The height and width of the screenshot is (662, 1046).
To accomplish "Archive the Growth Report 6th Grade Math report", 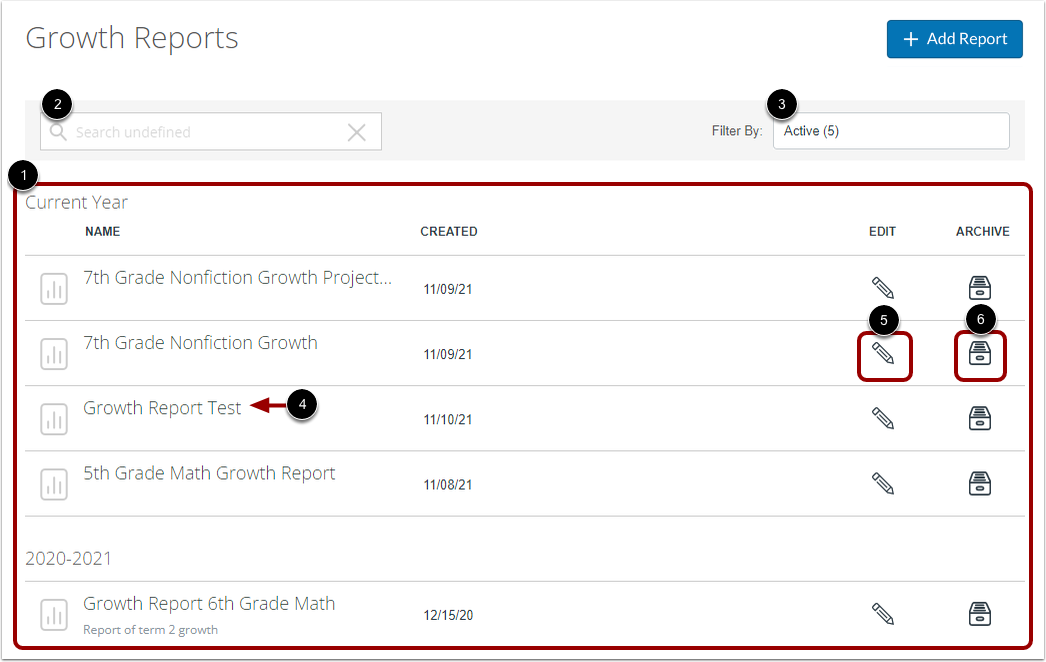I will coord(979,614).
